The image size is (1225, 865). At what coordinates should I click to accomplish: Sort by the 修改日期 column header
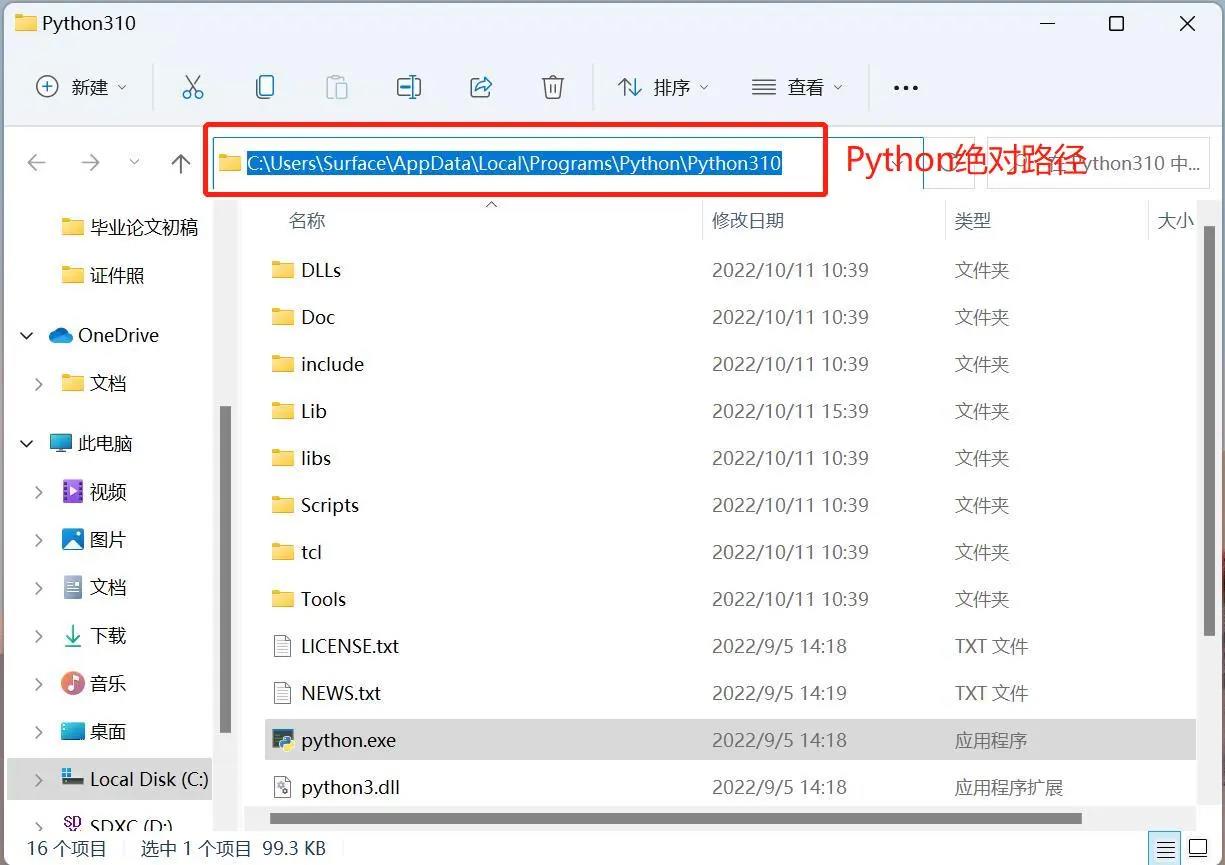[x=748, y=221]
